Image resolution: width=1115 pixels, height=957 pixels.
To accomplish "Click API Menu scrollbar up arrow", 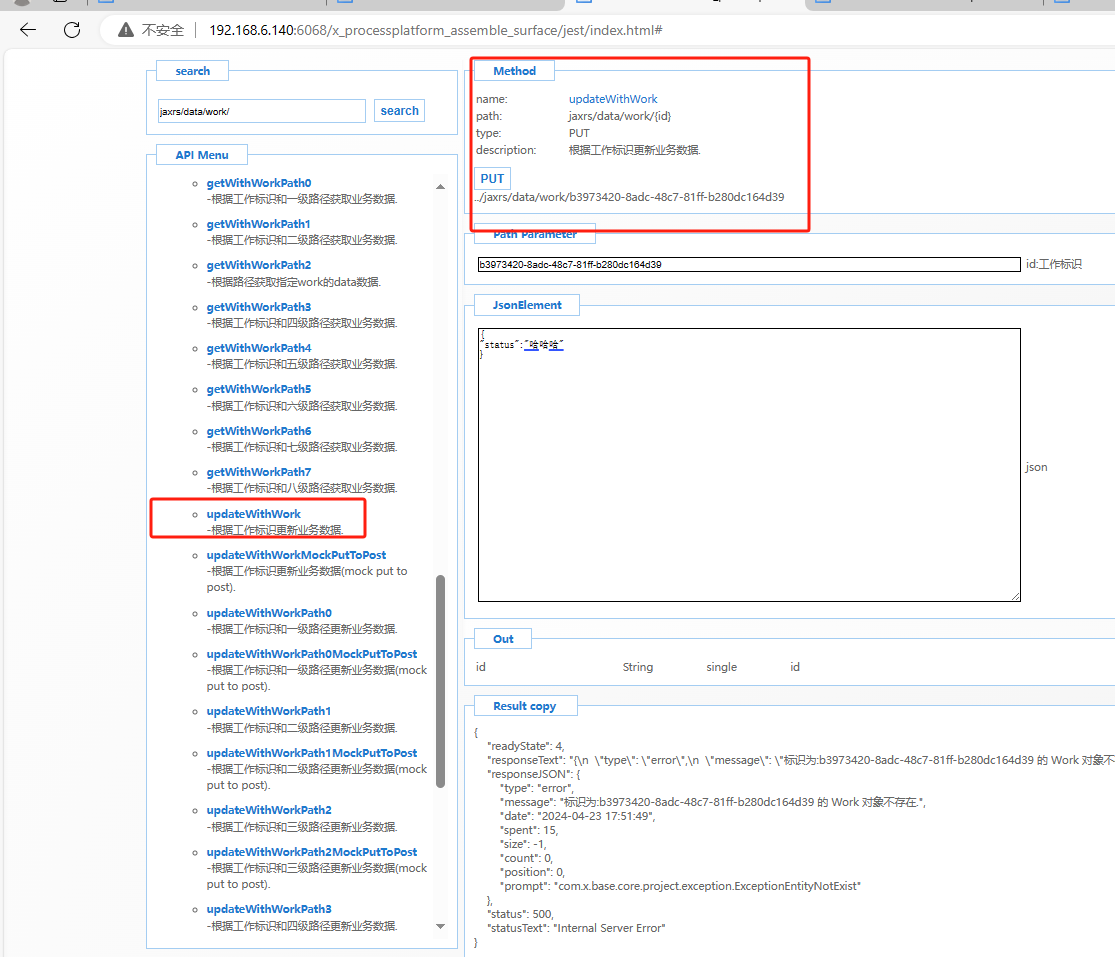I will click(440, 186).
